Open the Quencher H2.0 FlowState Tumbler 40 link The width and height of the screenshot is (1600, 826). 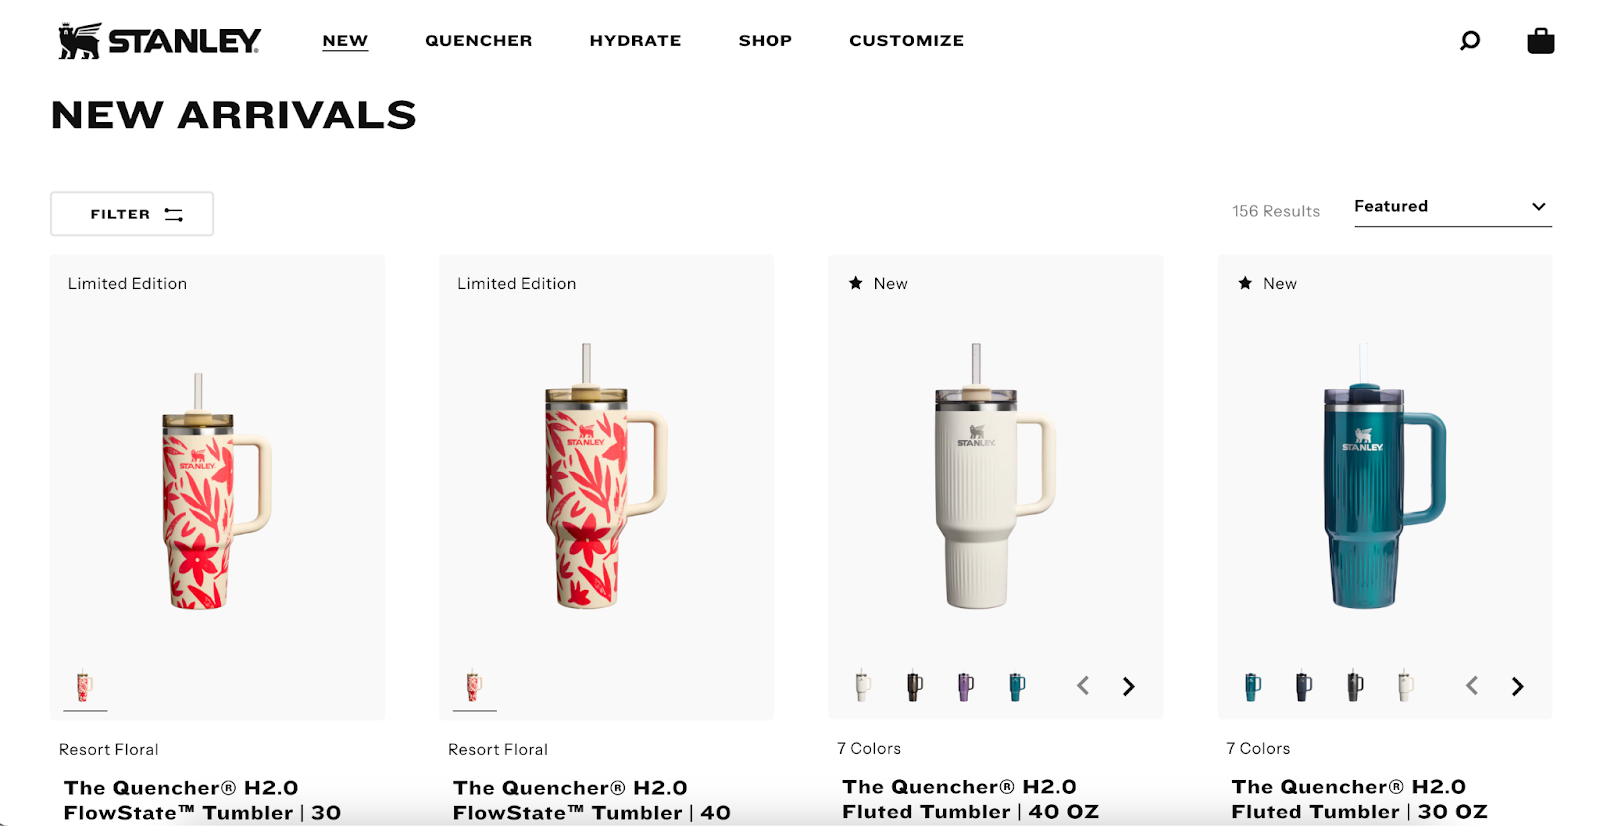click(592, 800)
